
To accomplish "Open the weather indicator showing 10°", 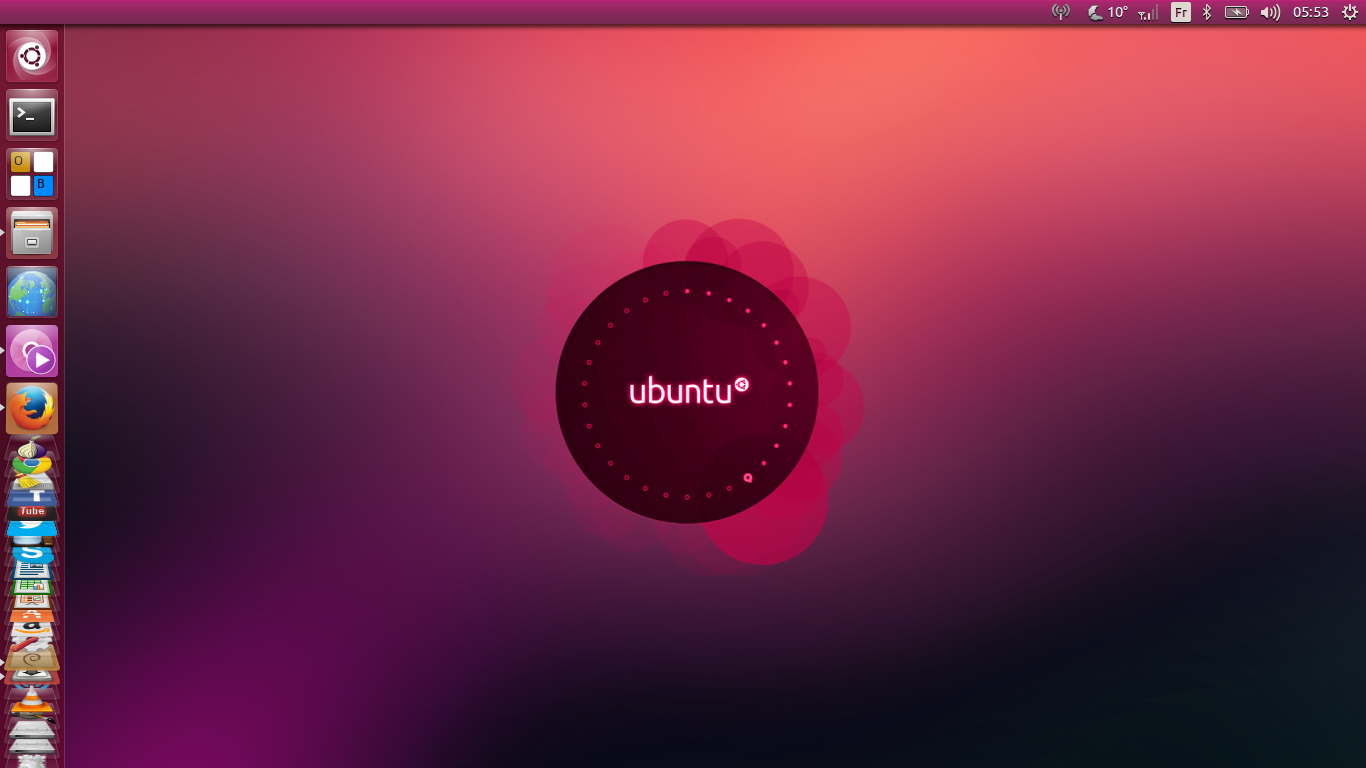I will pos(1108,12).
